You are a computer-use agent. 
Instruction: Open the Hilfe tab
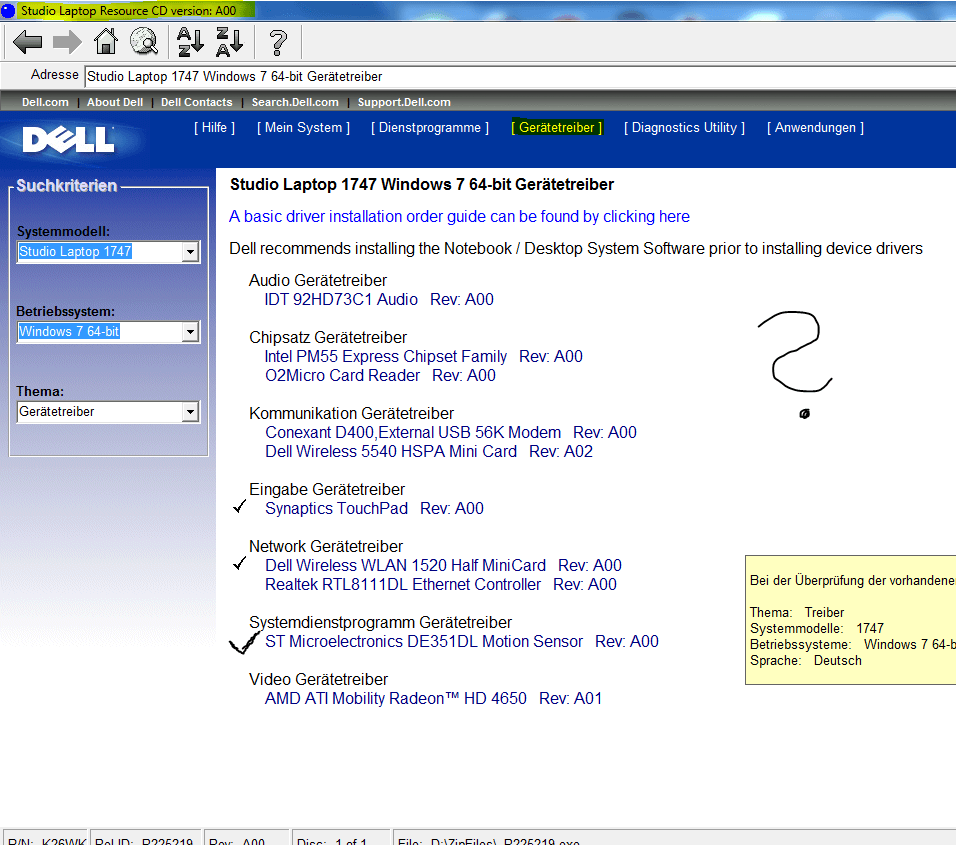215,127
